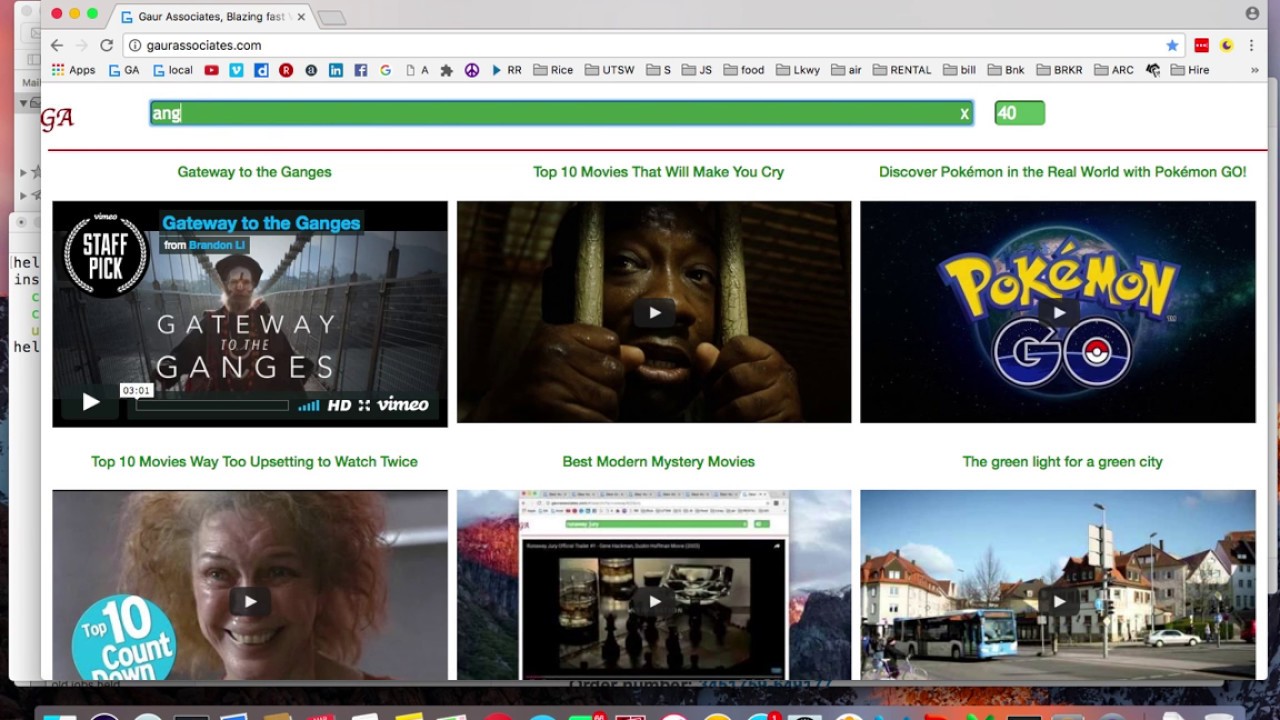
Task: Play the Best Modern Mystery Movies video
Action: (x=654, y=601)
